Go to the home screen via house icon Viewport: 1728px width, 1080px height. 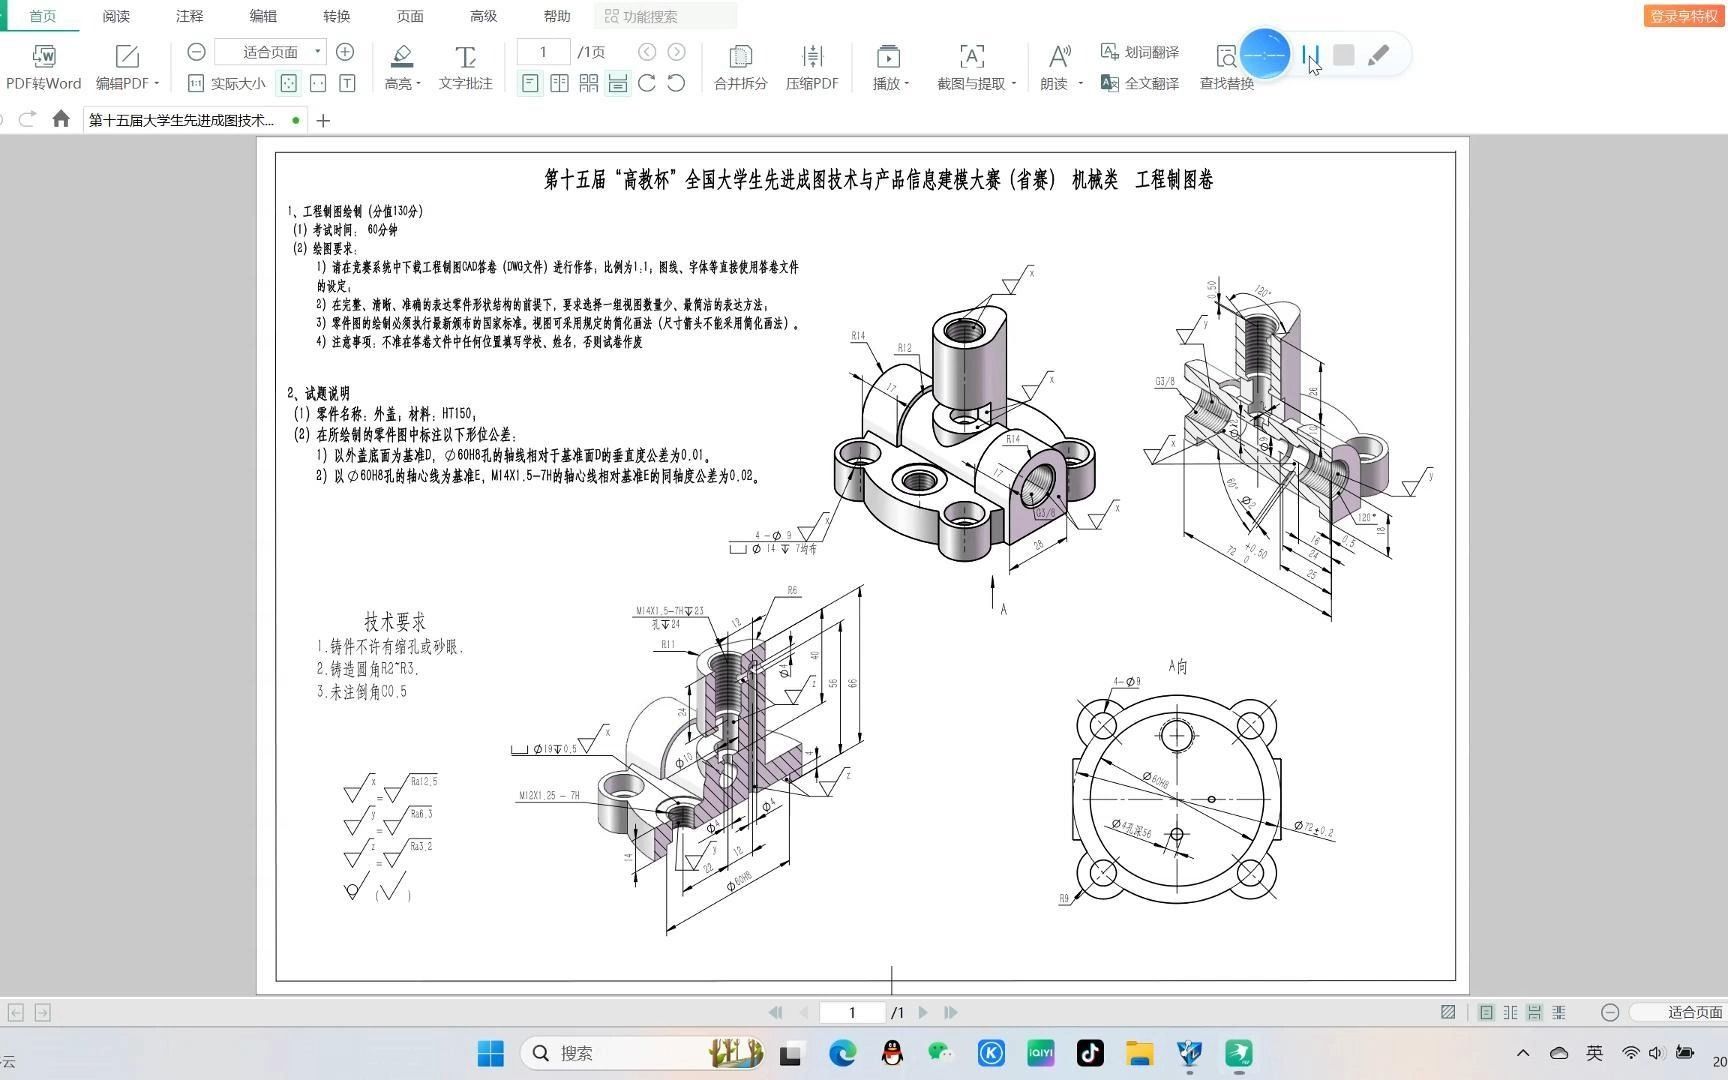61,120
